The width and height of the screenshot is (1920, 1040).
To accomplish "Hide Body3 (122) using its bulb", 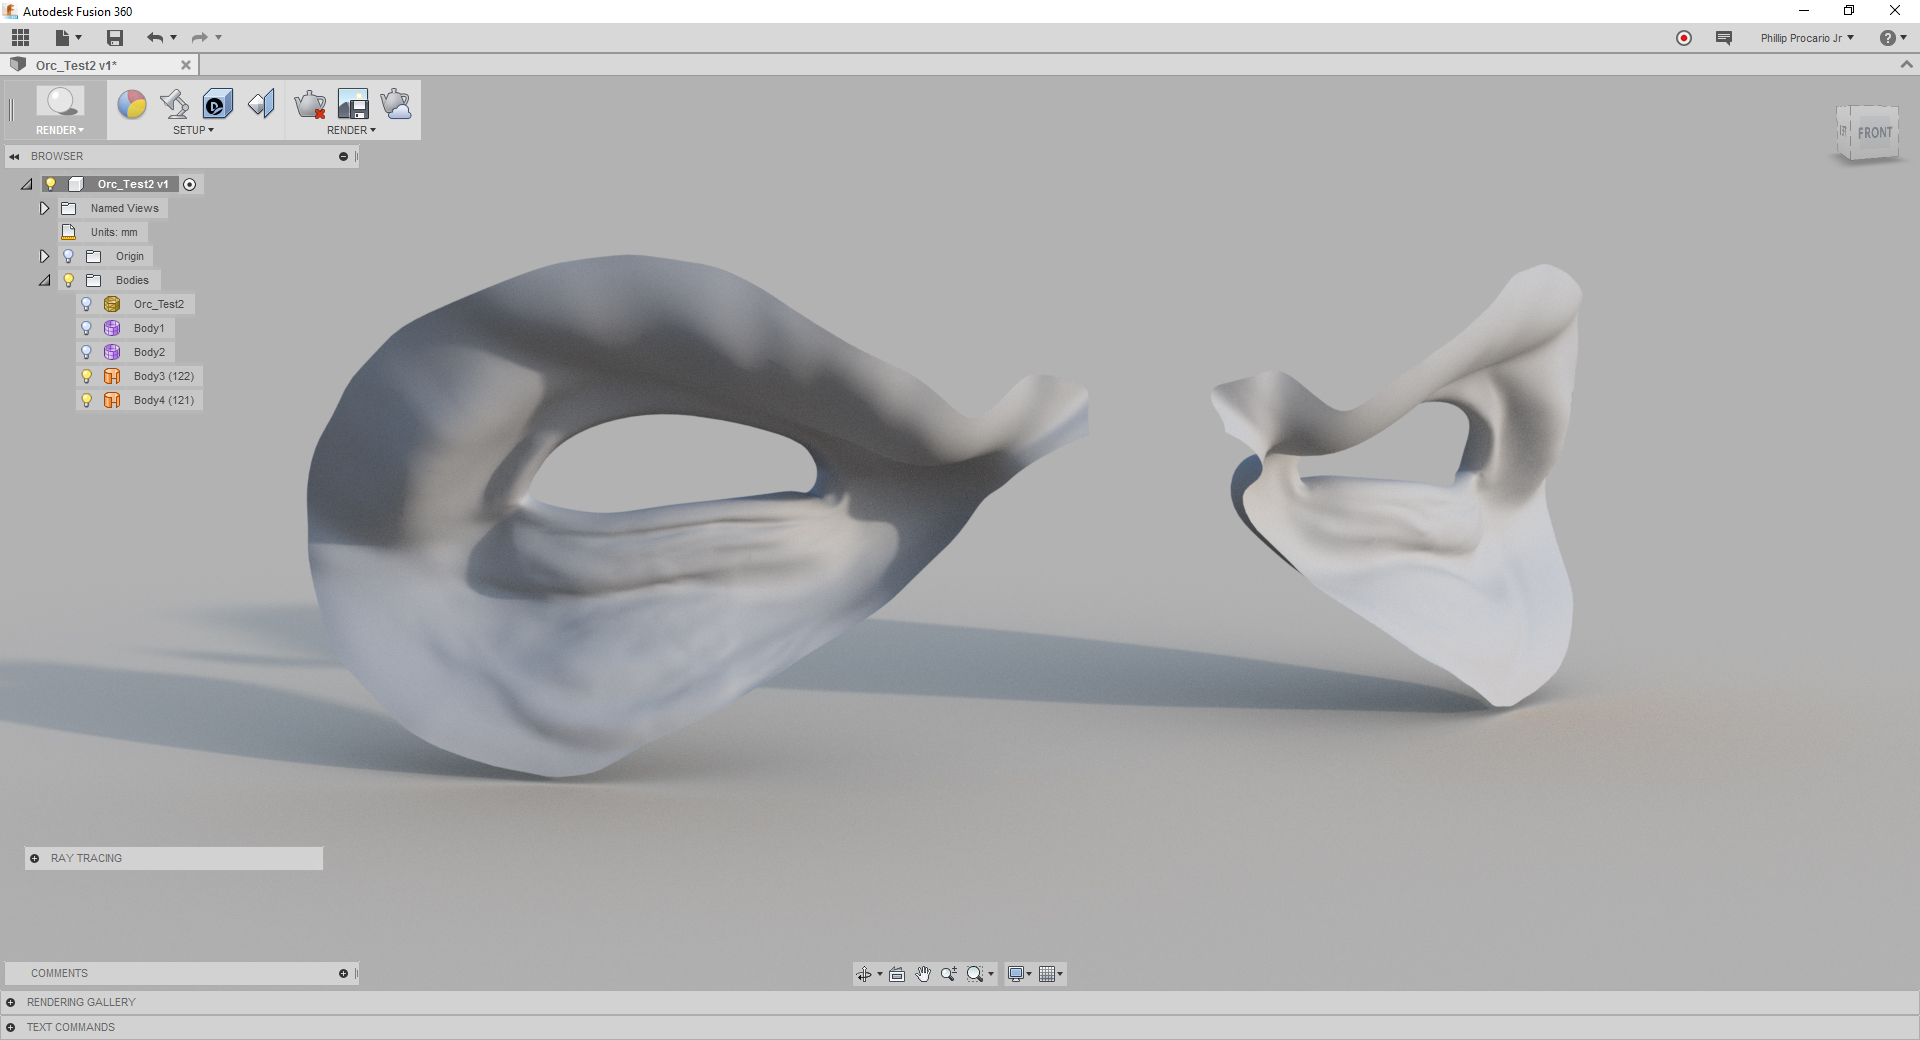I will pyautogui.click(x=87, y=376).
